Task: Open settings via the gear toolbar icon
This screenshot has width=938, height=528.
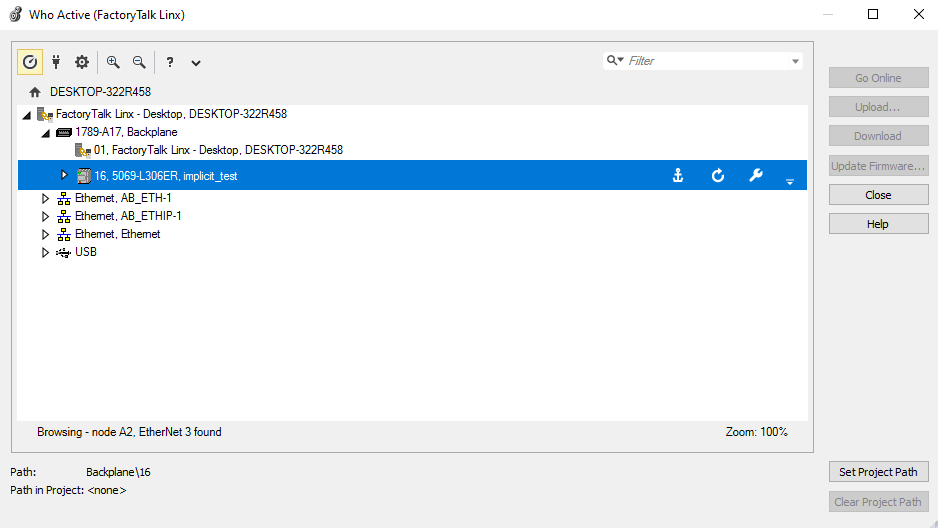Action: coord(82,62)
